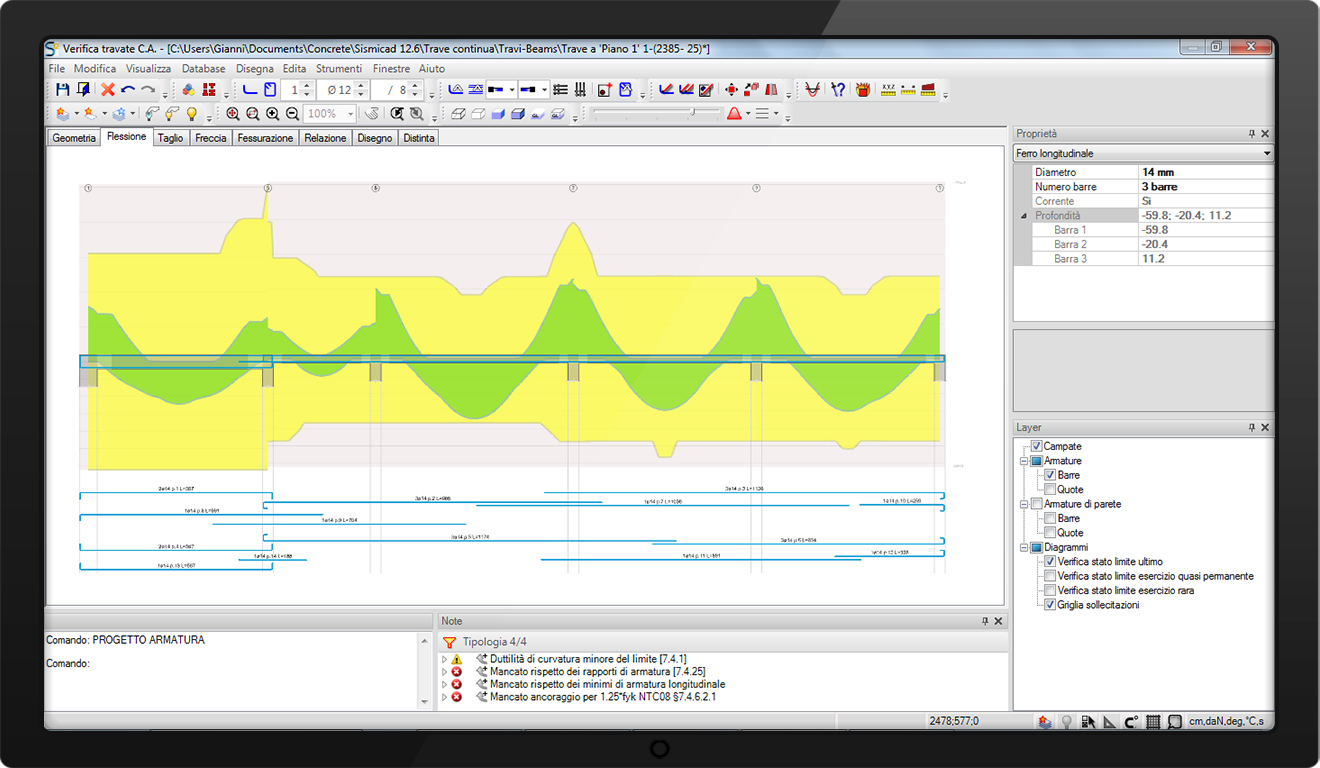Screen dimensions: 1320x768
Task: Enable Verifica stato limite esercizio rara
Action: [1049, 591]
